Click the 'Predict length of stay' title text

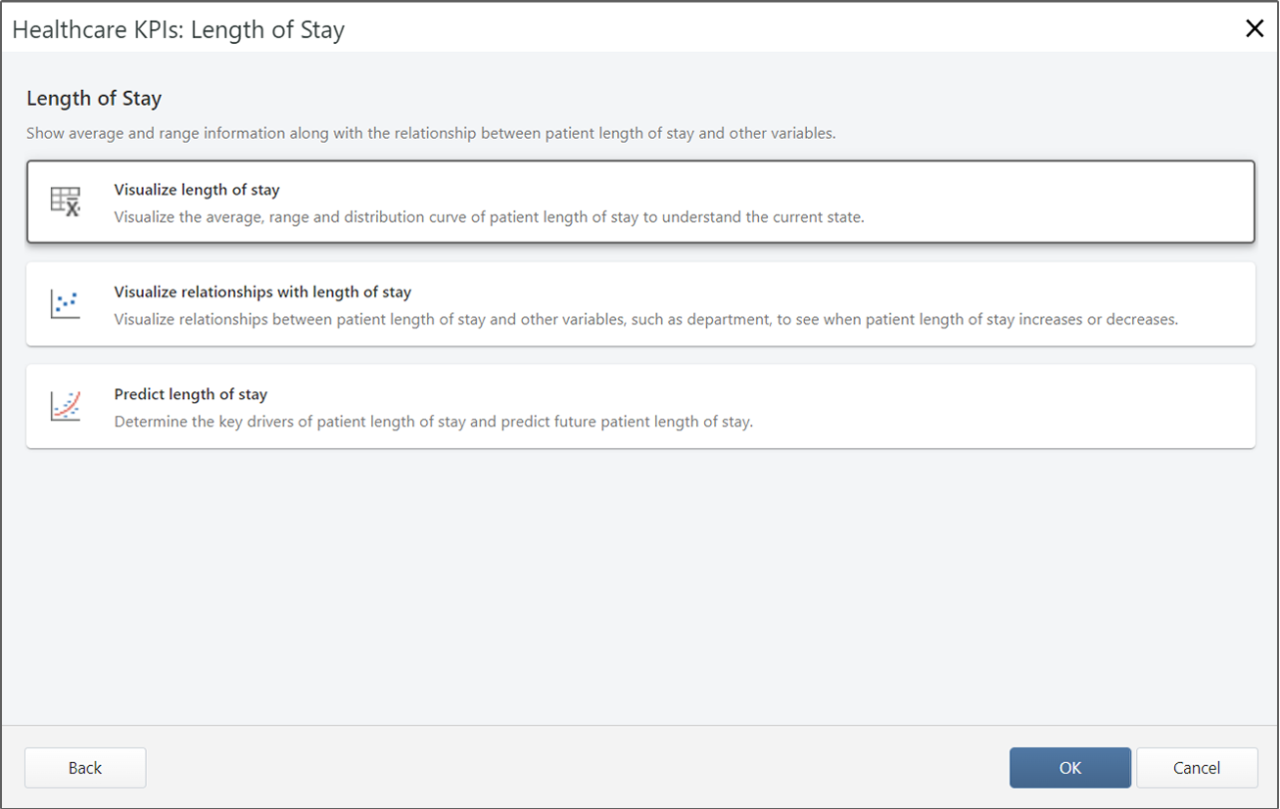[x=190, y=394]
